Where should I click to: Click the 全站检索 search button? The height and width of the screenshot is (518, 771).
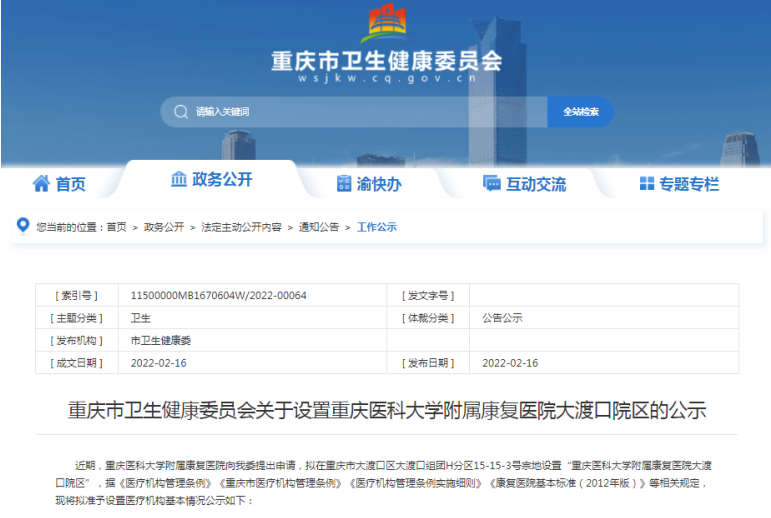click(x=580, y=112)
